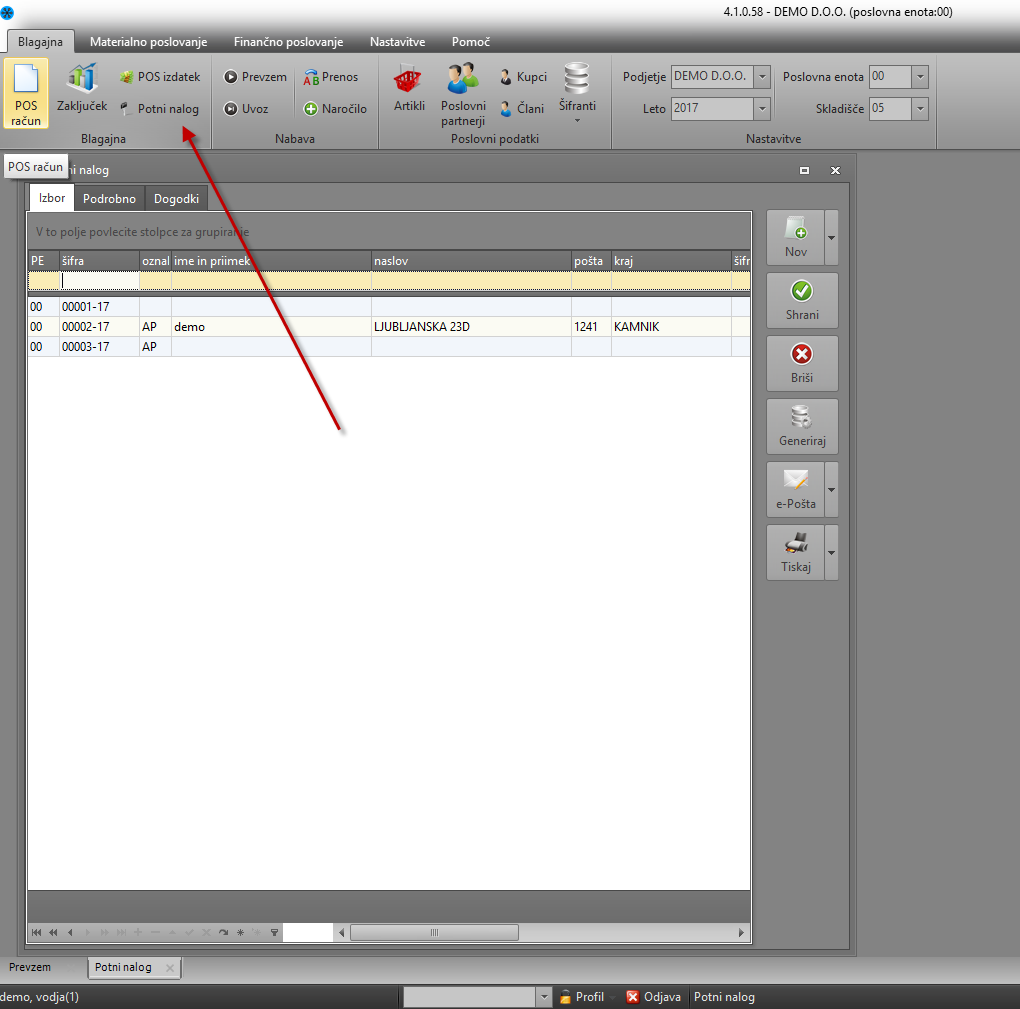Open the Člani list
This screenshot has height=1009, width=1020.
pos(522,109)
